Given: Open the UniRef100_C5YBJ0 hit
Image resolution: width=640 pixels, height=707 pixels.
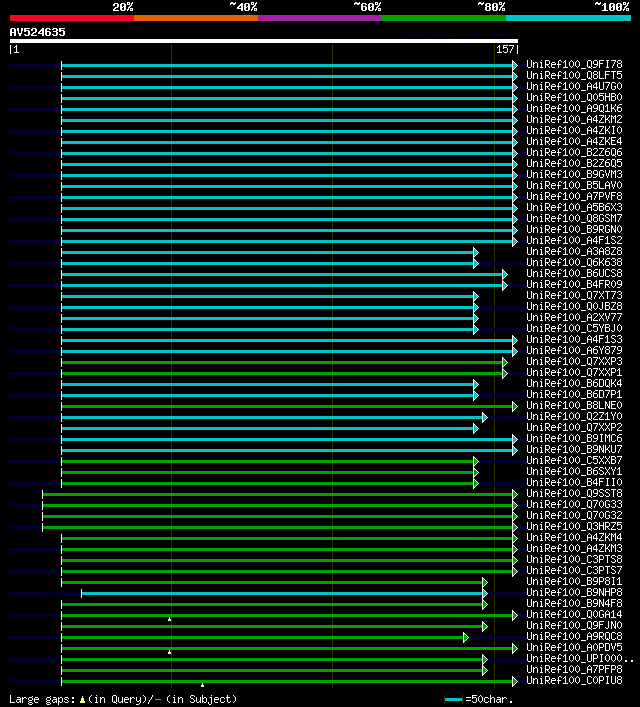Looking at the screenshot, I should [574, 328].
